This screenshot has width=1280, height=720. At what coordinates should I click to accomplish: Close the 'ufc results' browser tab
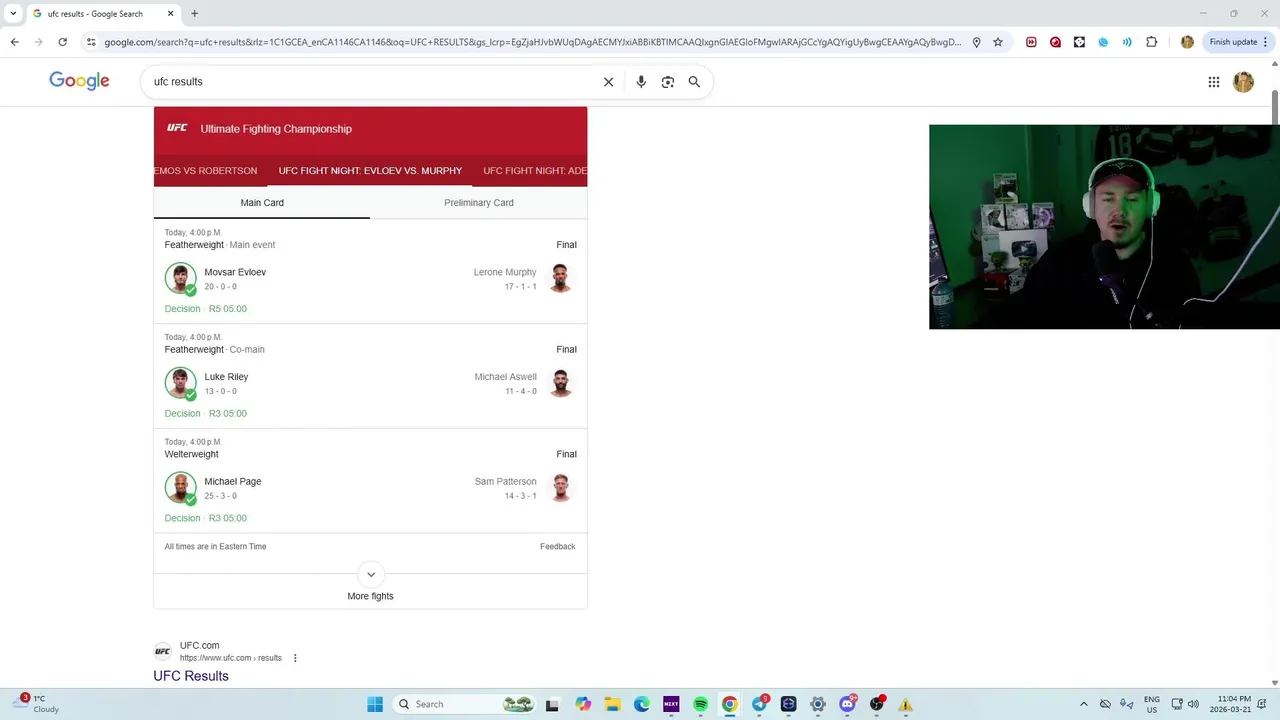(x=171, y=14)
